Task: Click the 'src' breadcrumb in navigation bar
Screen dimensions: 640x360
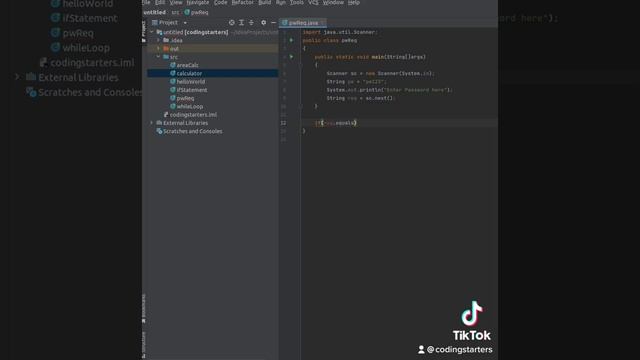Action: [175, 12]
